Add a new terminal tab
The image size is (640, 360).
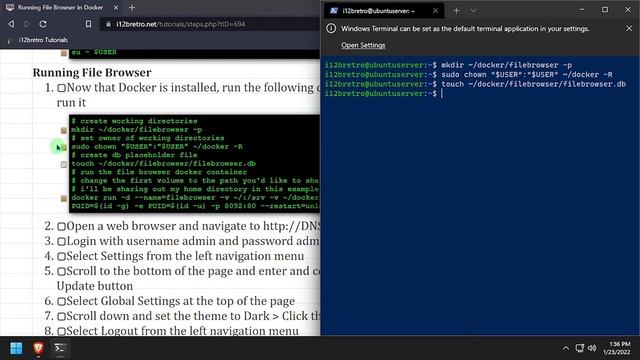coord(456,11)
